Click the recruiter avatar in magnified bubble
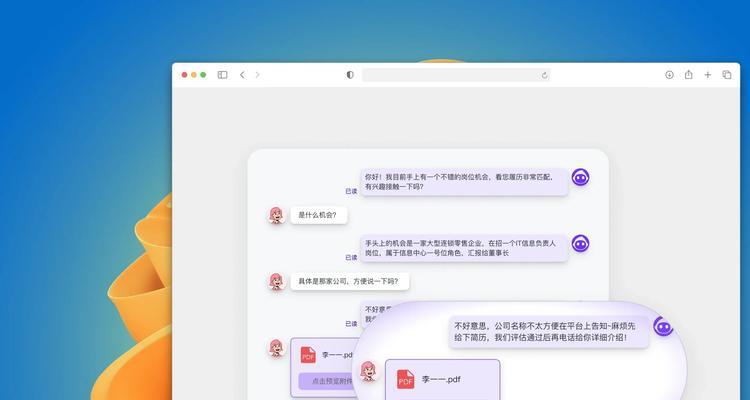The height and width of the screenshot is (400, 750). [x=663, y=326]
